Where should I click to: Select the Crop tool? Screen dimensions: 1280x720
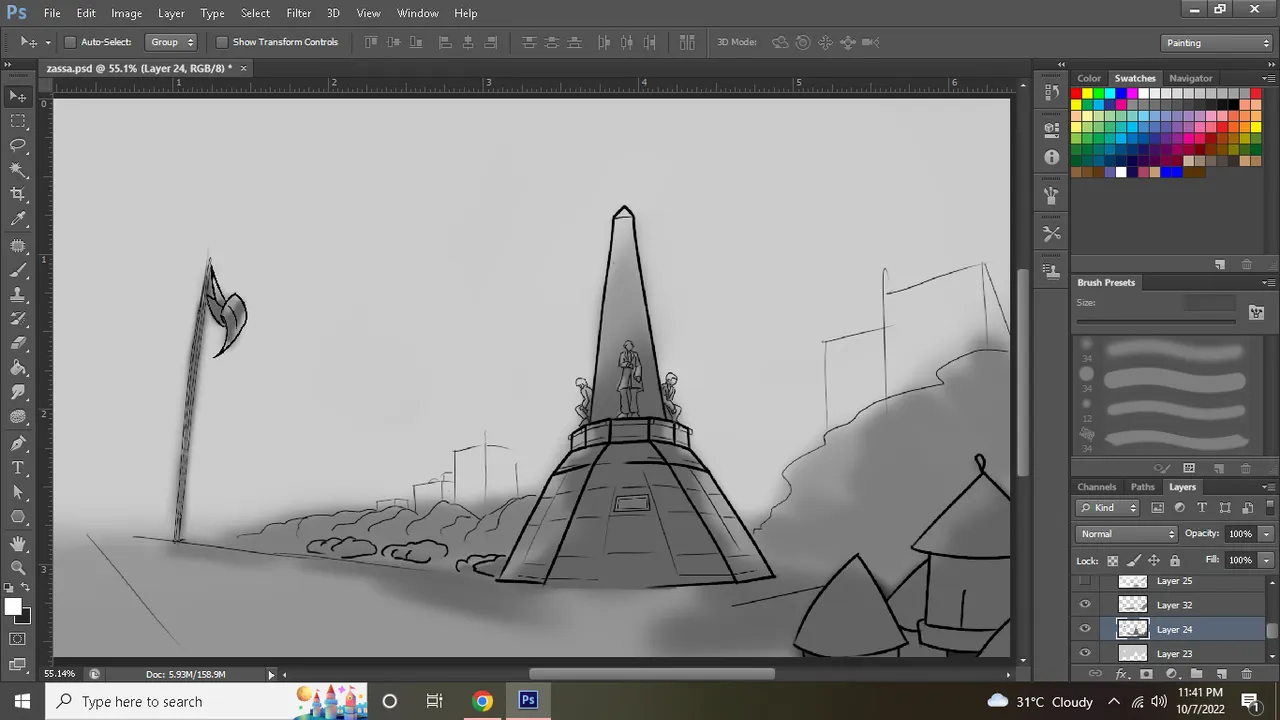coord(18,195)
